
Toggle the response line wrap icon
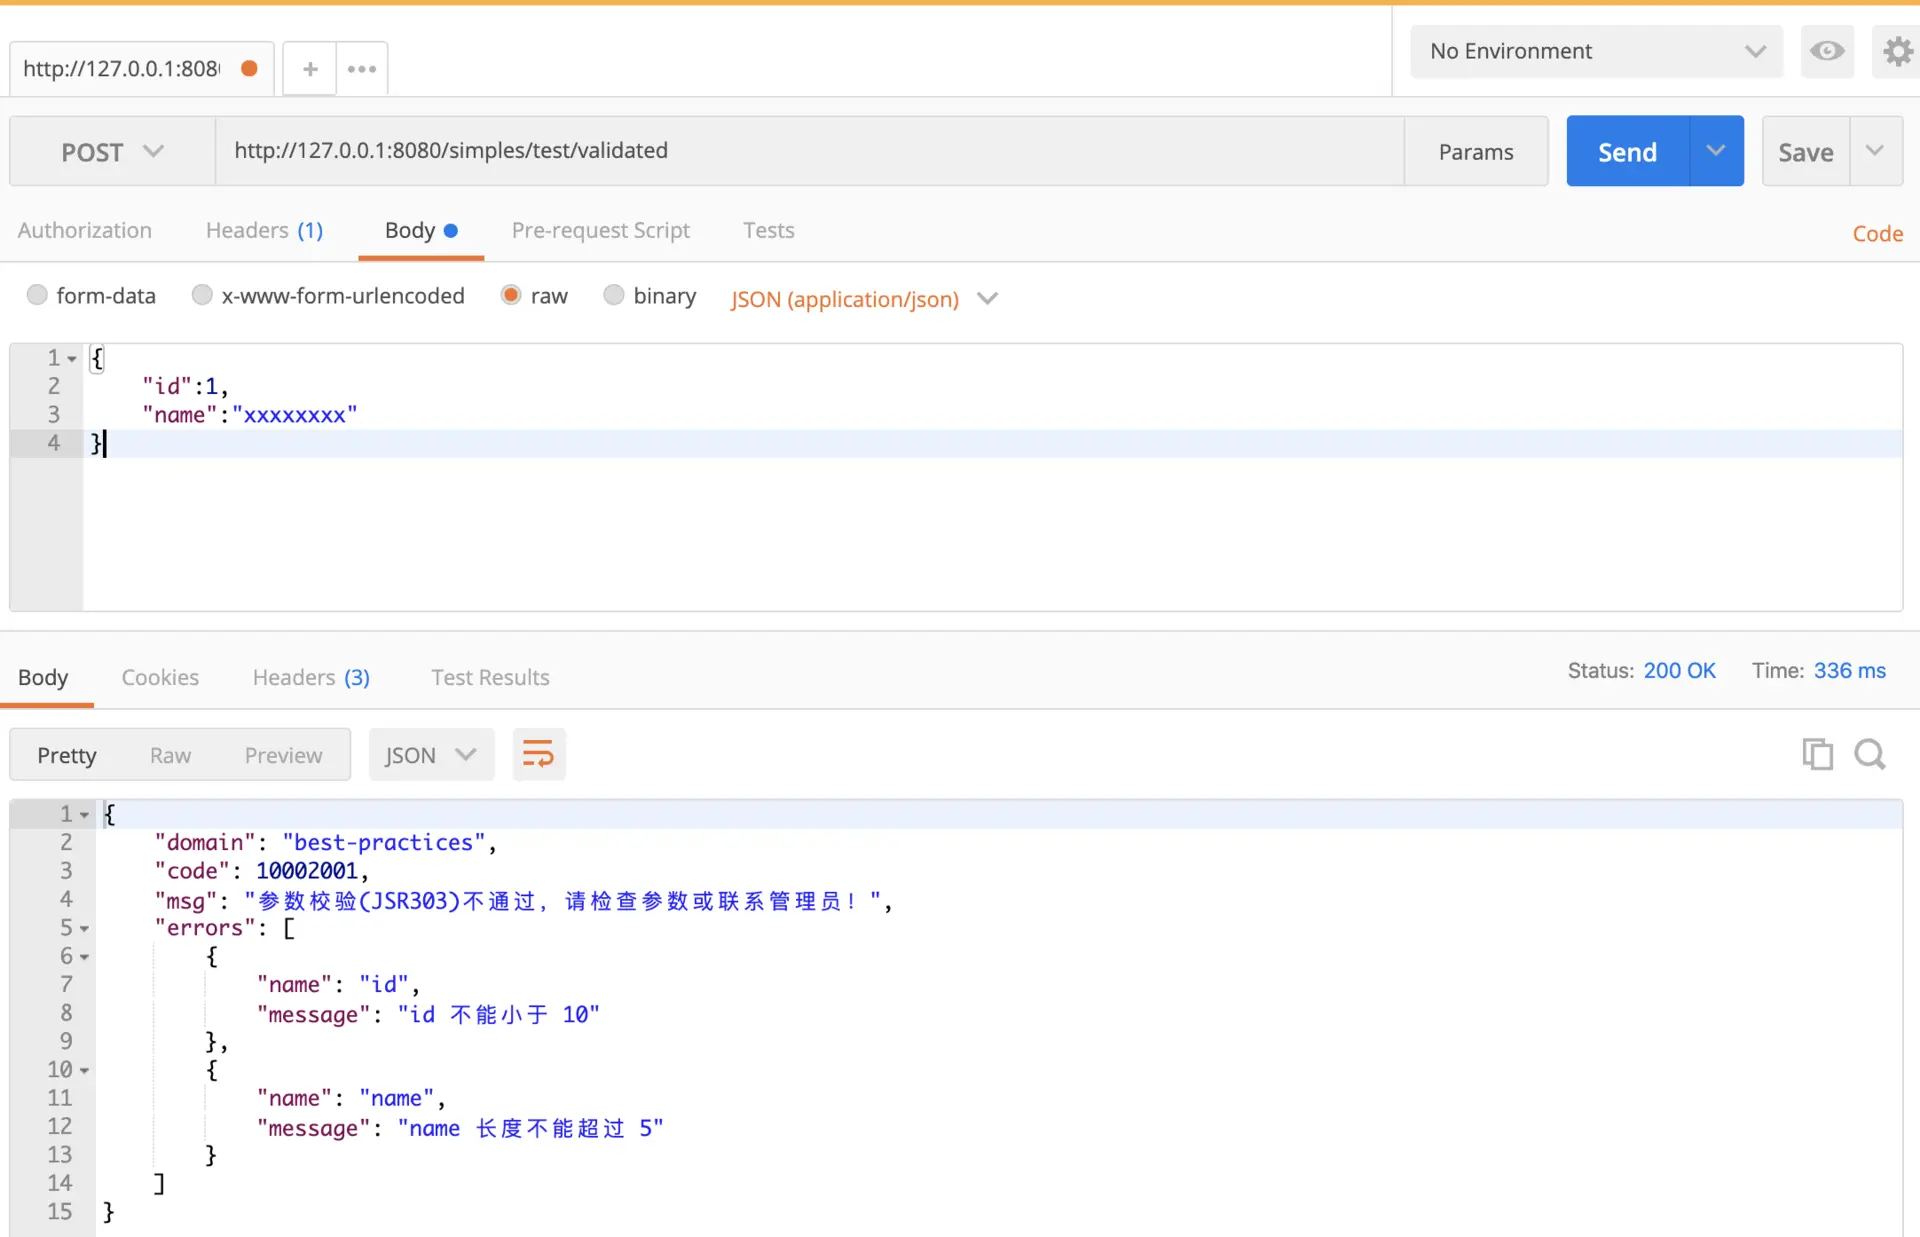point(538,754)
